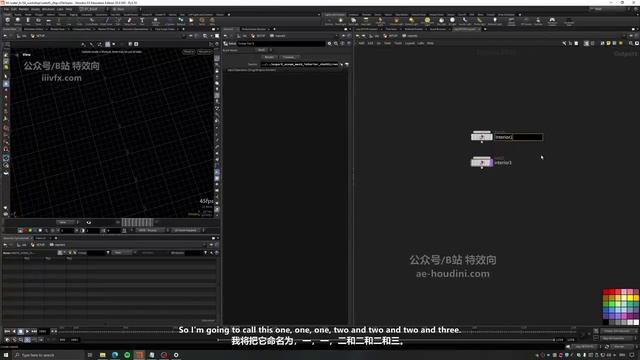The image size is (640, 360).
Task: Select the Sphere shelf tool
Action: pyautogui.click(x=18, y=21)
